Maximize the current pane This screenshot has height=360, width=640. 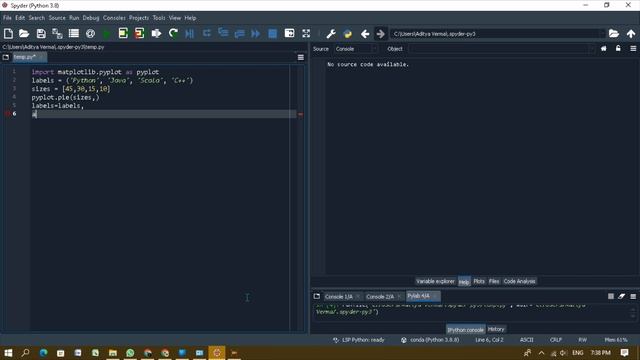[289, 33]
